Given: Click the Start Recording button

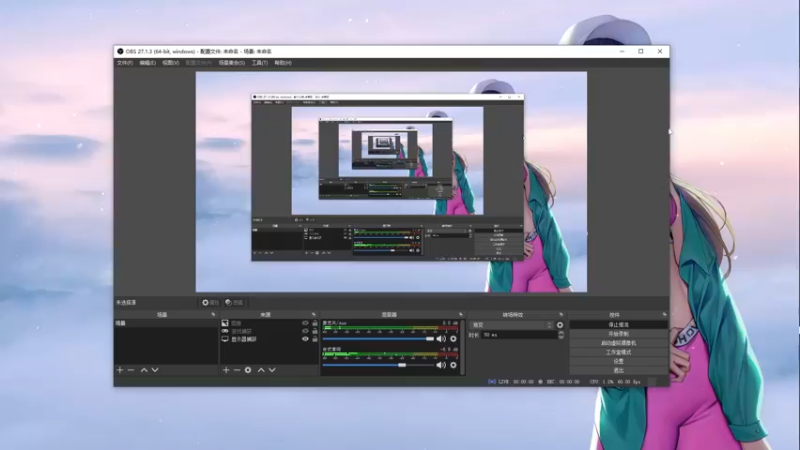Looking at the screenshot, I should pos(618,334).
